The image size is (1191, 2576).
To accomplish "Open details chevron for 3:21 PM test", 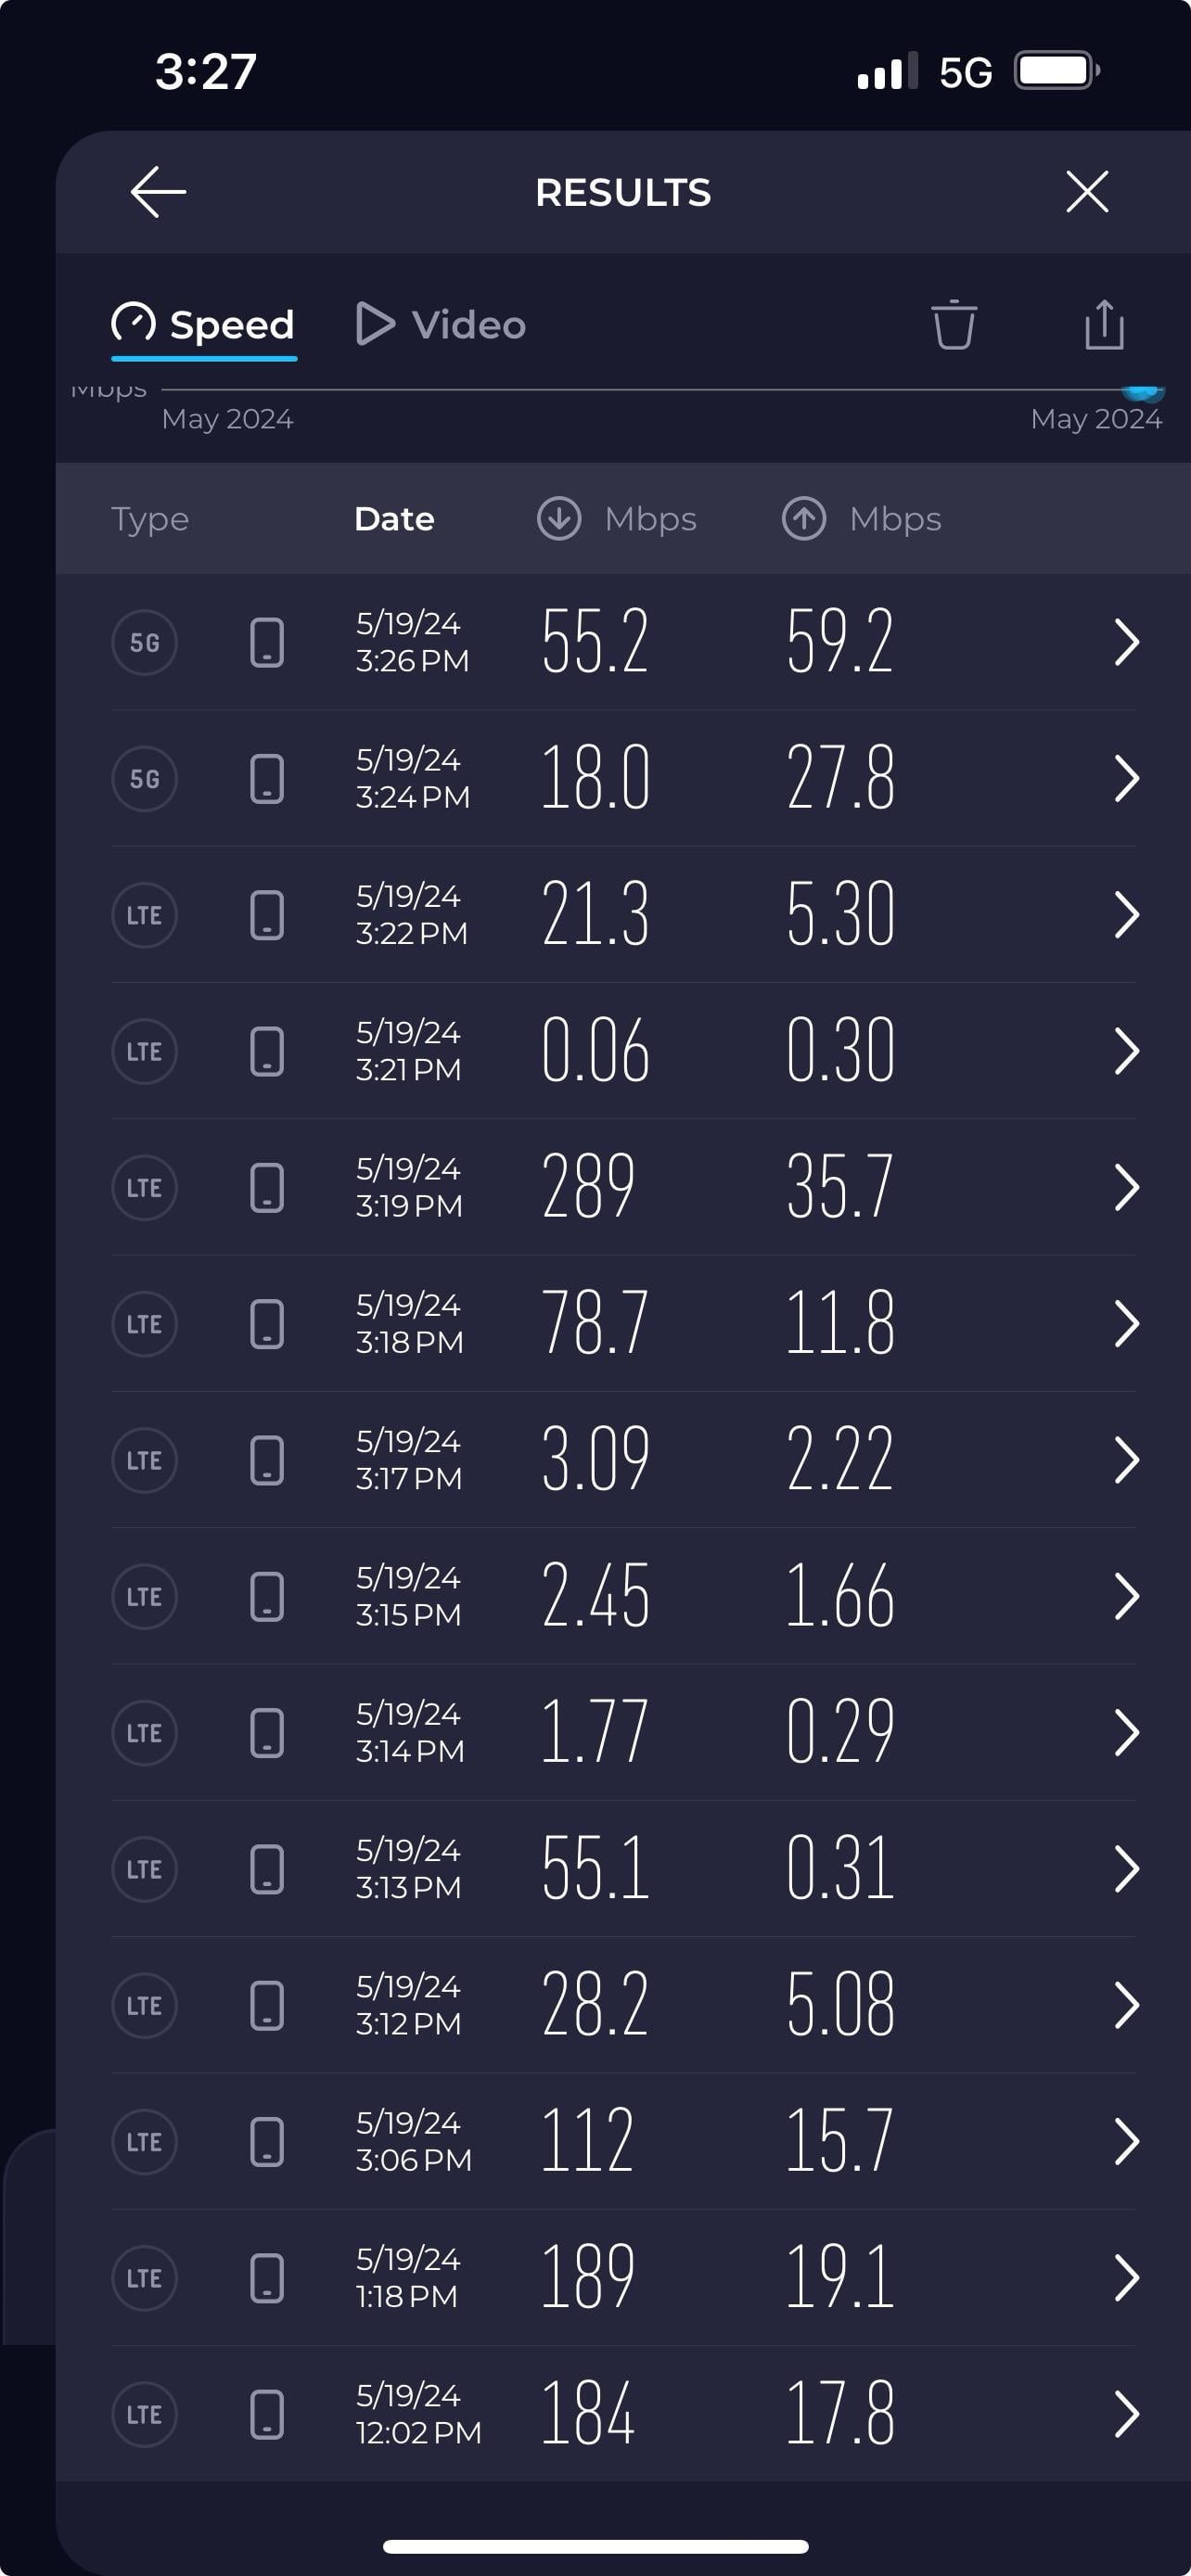I will pos(1126,1051).
